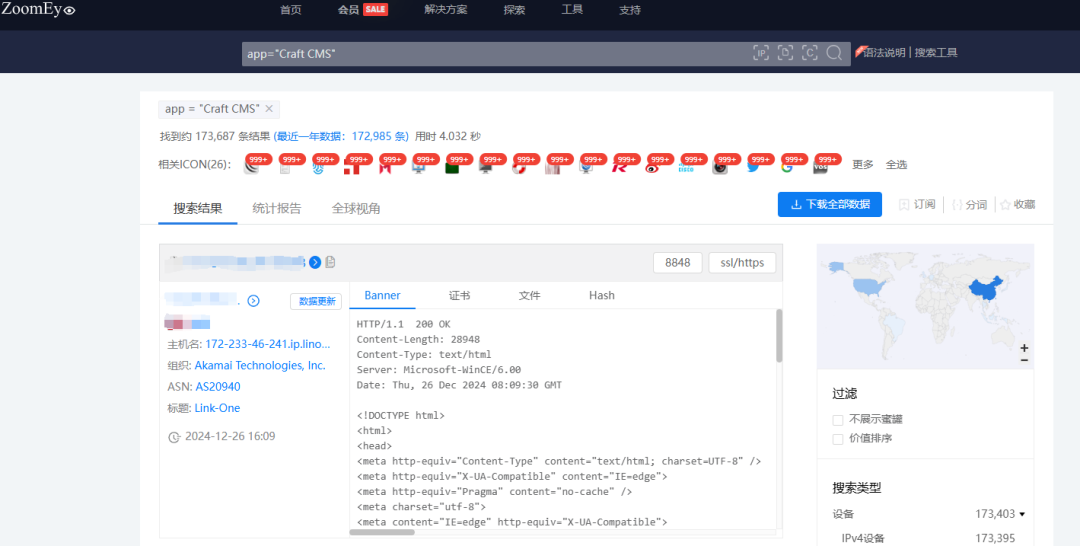
Task: Remove the app = "Craft CMS" filter chip
Action: 269,109
